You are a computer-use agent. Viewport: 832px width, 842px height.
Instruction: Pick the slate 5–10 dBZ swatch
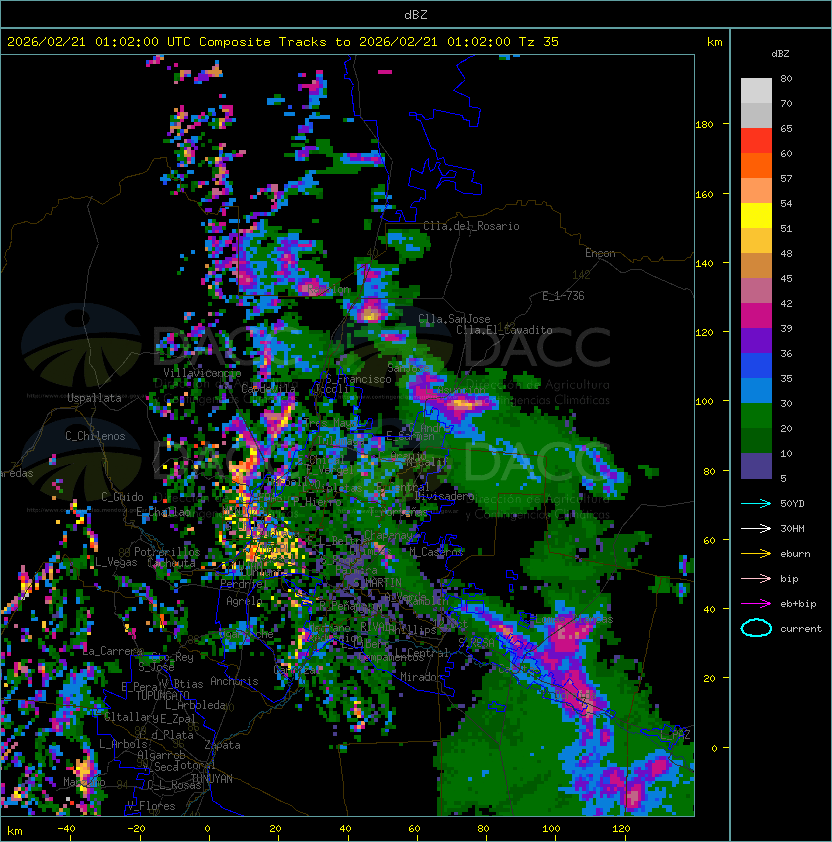[756, 466]
